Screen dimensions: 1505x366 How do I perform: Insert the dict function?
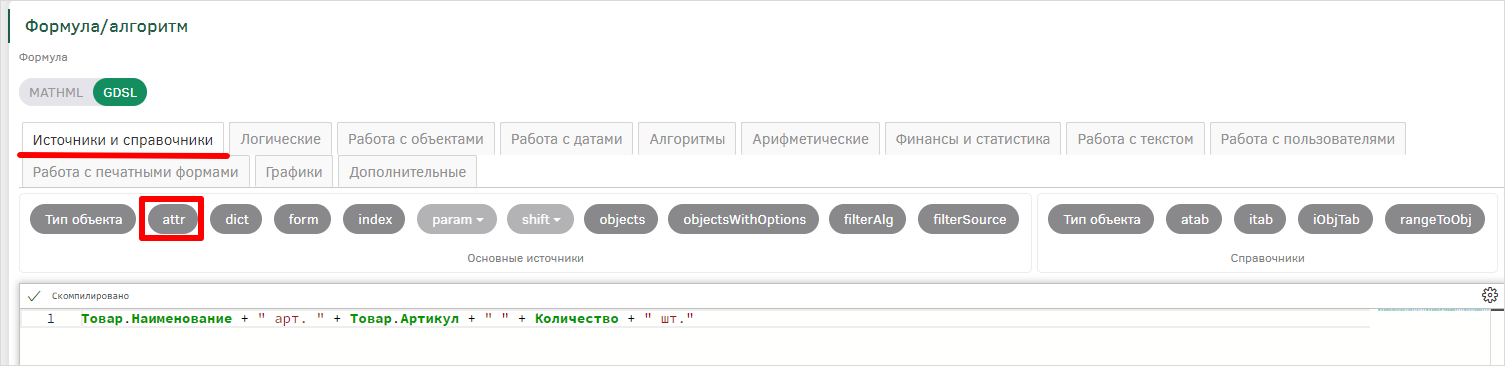(x=237, y=219)
